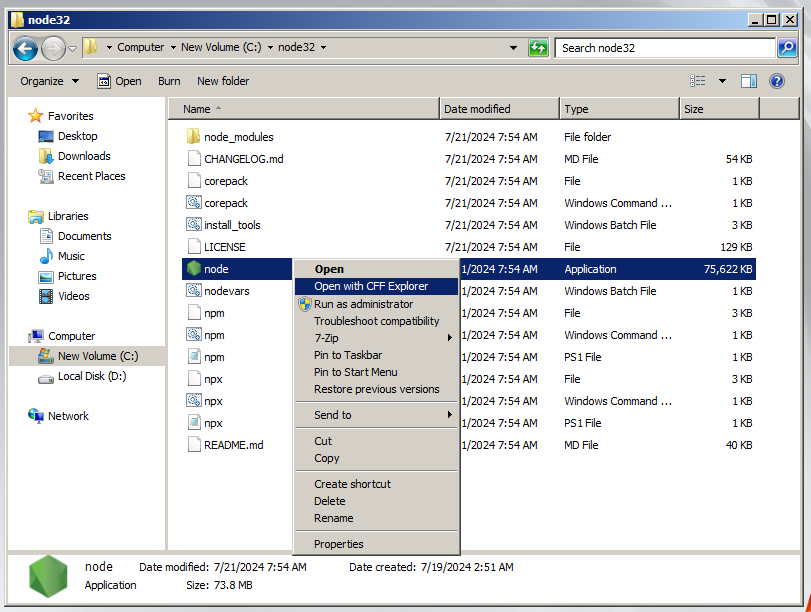Choose Open in the context menu
Screen dimensions: 811x612
[376, 269]
